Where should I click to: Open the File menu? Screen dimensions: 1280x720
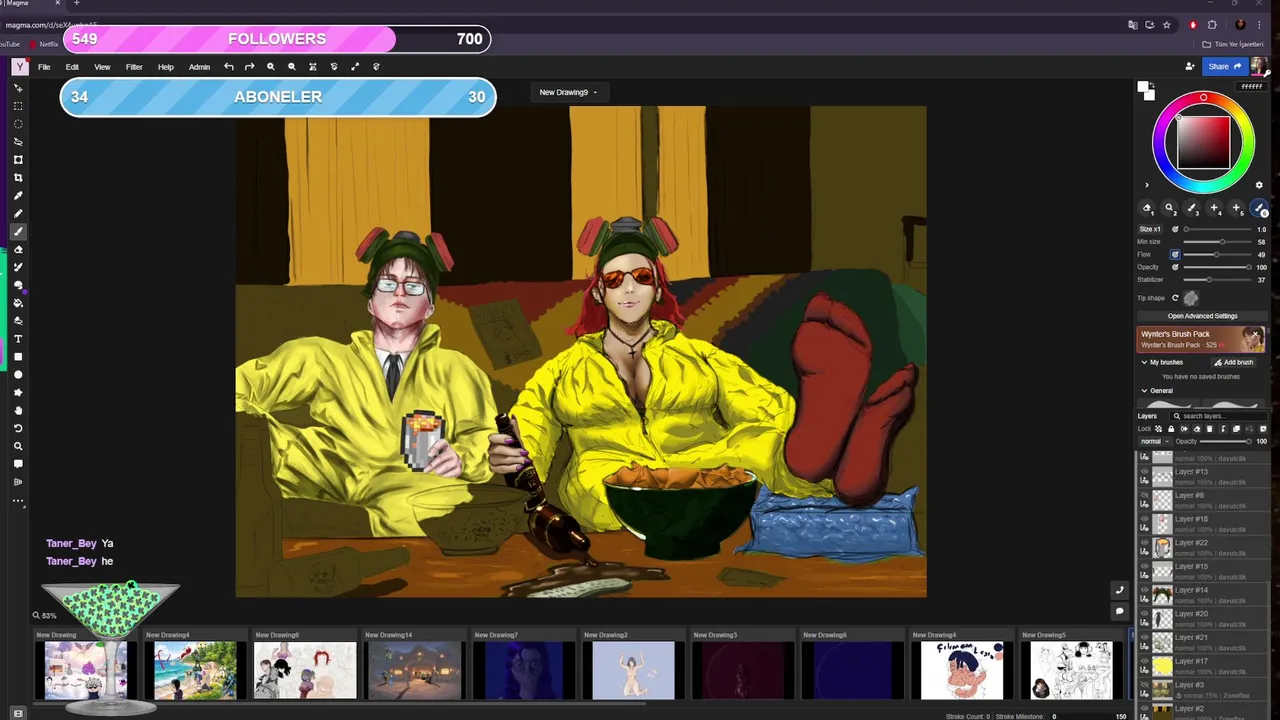click(44, 67)
